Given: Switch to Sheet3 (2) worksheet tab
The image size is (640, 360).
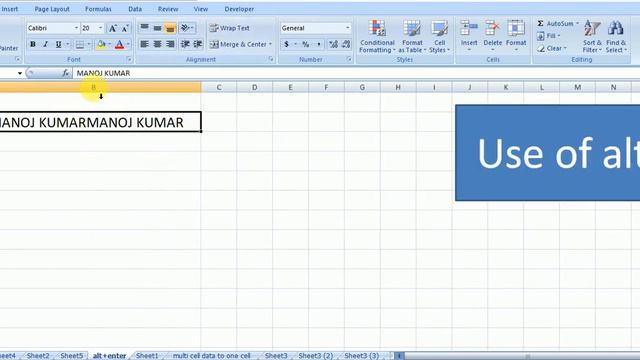Looking at the screenshot, I should click(316, 356).
